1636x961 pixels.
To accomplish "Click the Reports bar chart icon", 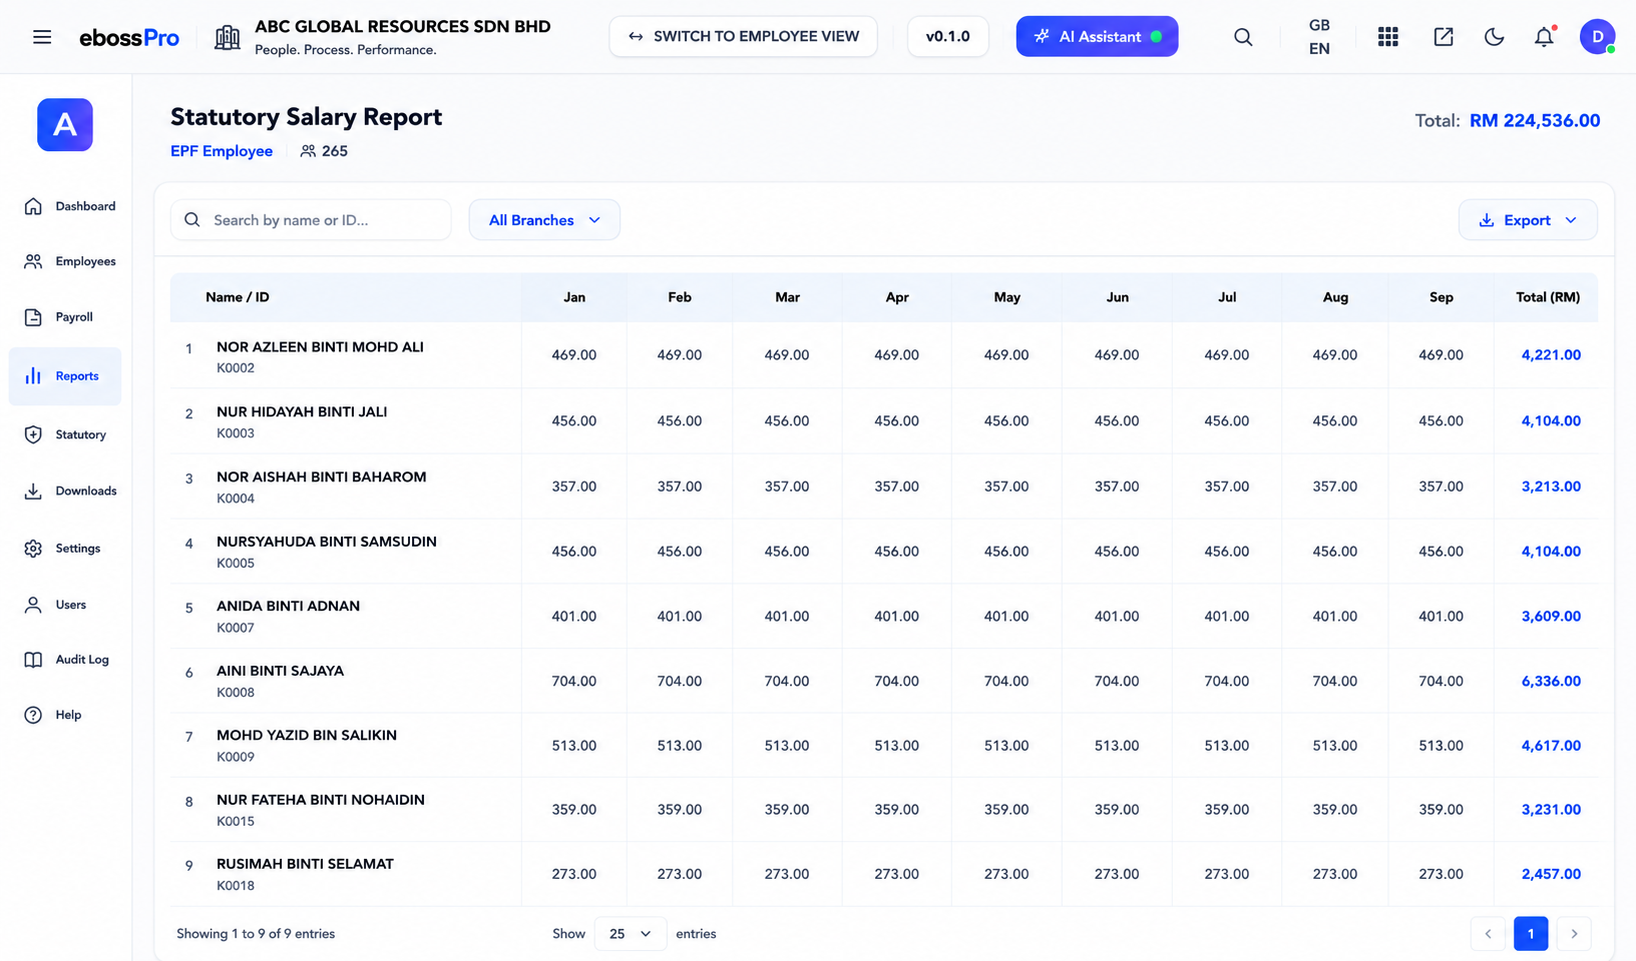I will (x=33, y=376).
